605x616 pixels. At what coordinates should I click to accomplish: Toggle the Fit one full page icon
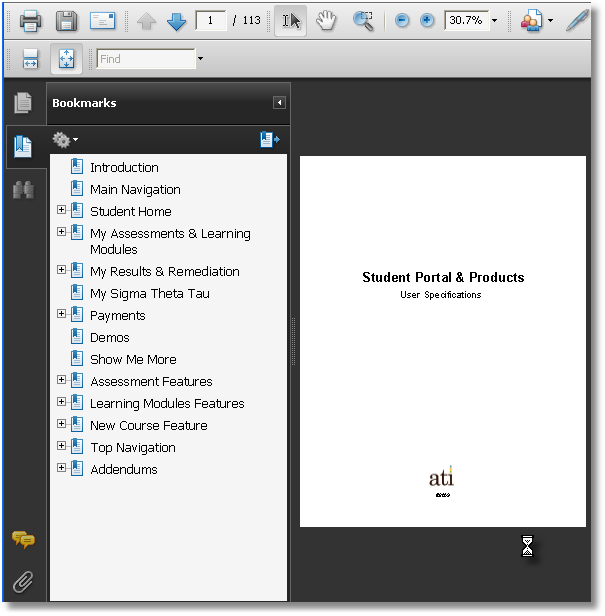tap(66, 59)
